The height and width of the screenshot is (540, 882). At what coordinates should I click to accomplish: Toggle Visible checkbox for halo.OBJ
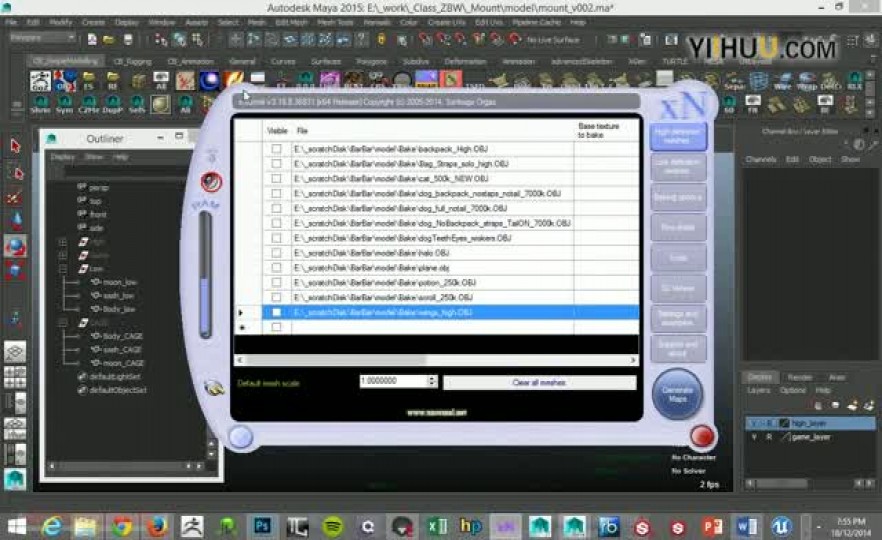(x=276, y=253)
